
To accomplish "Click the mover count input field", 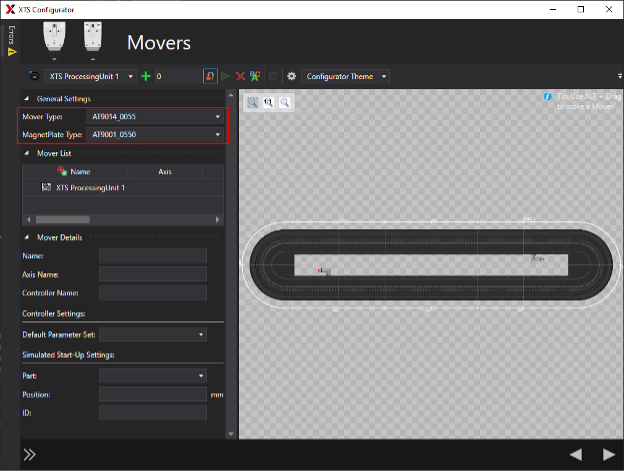I will click(x=178, y=76).
